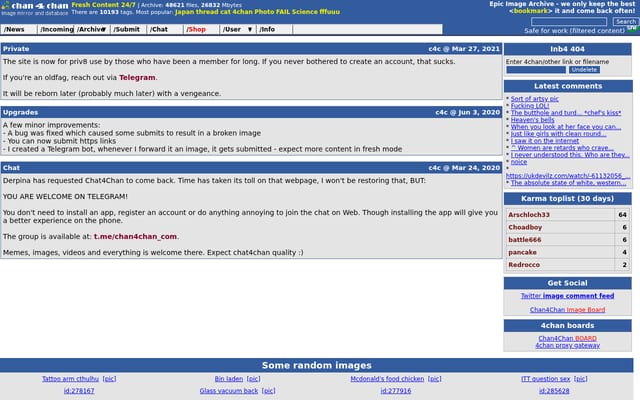Open 'Tattoo arm cthulhu' random image link
The width and height of the screenshot is (640, 400).
click(x=70, y=379)
